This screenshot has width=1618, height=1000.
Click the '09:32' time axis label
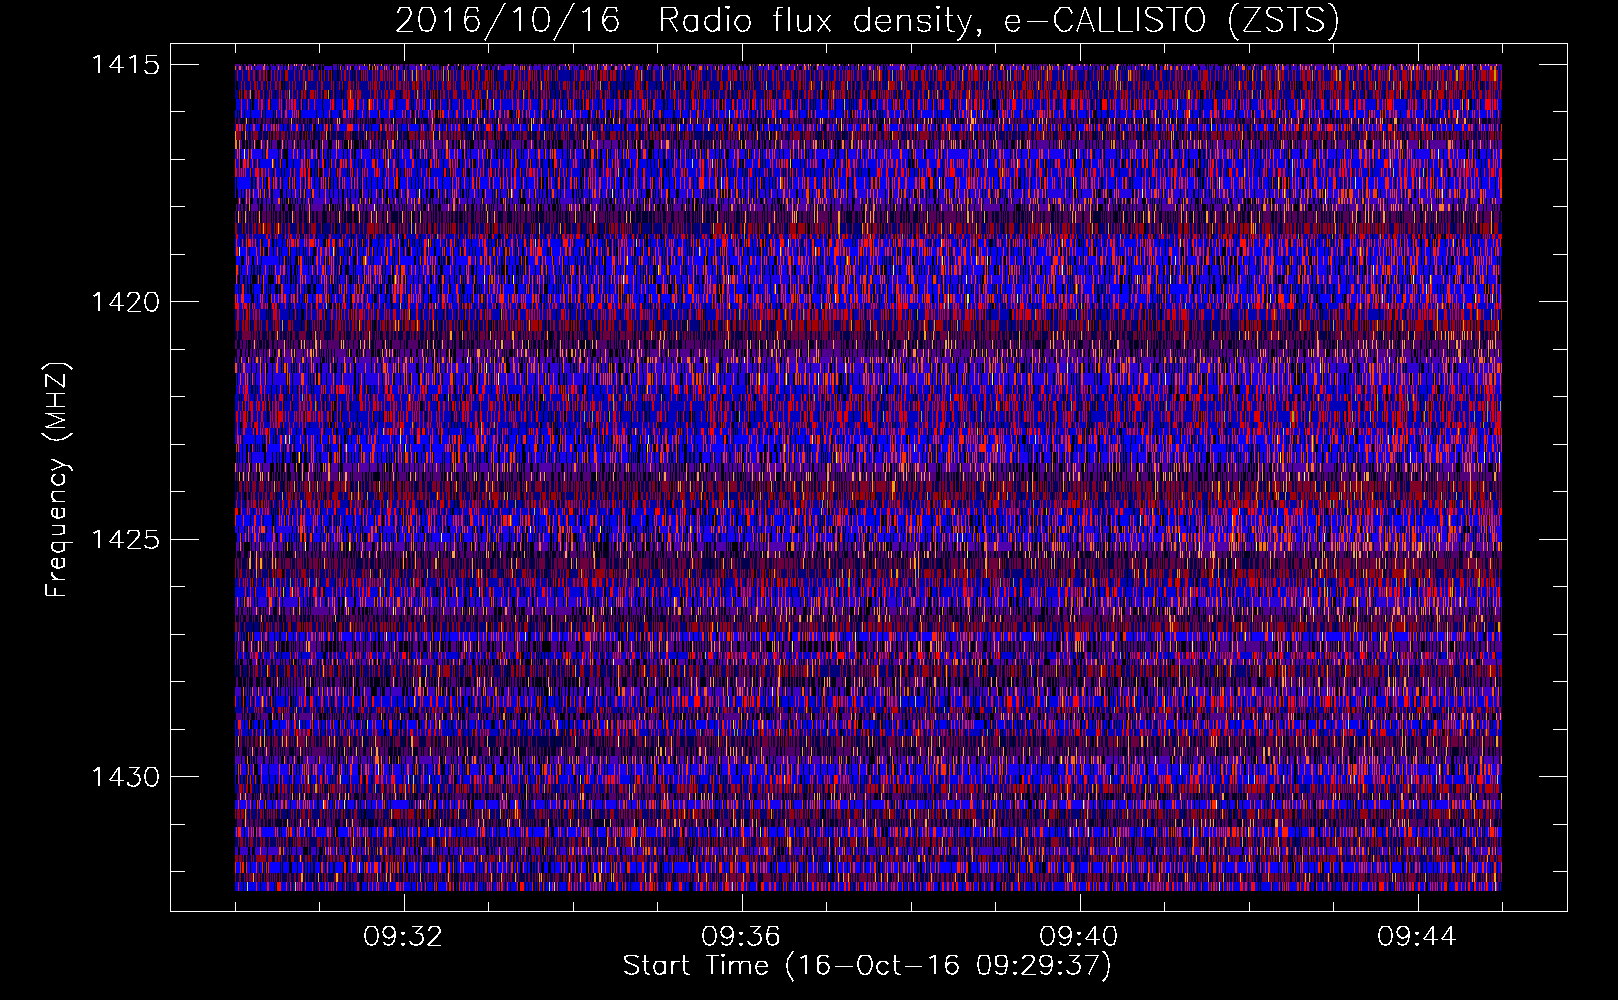pyautogui.click(x=403, y=937)
